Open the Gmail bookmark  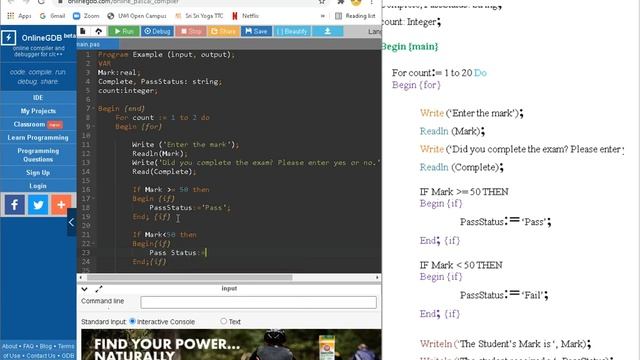coord(53,16)
